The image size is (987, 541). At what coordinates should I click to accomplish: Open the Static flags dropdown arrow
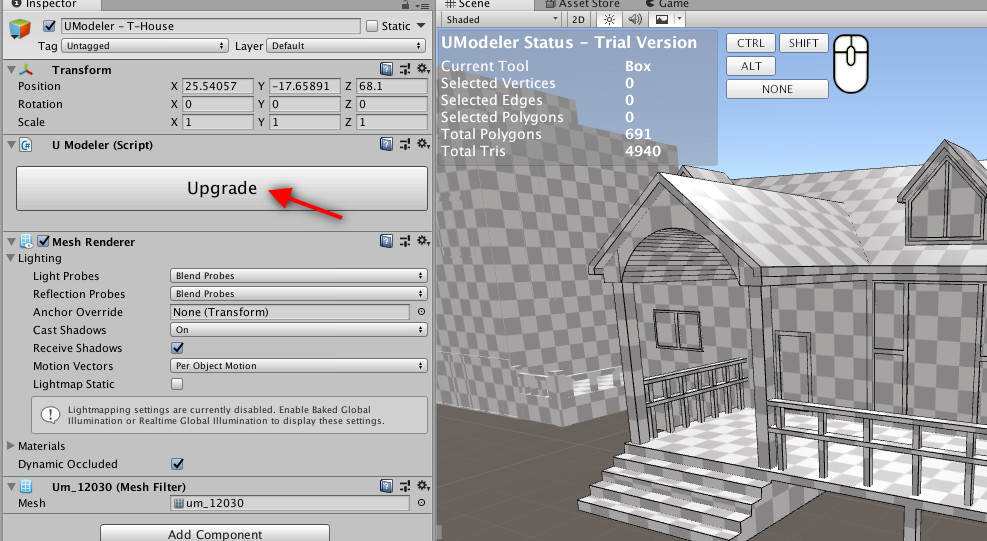click(421, 26)
